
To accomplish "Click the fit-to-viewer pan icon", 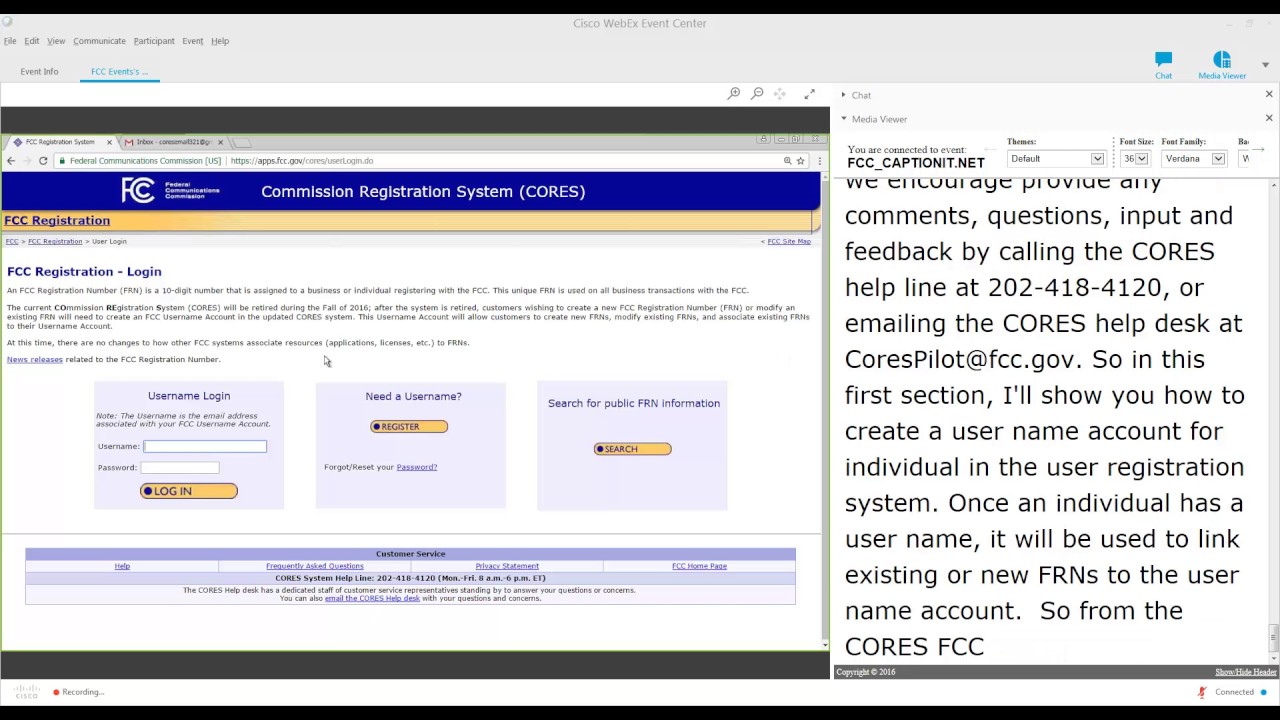I will tap(780, 94).
